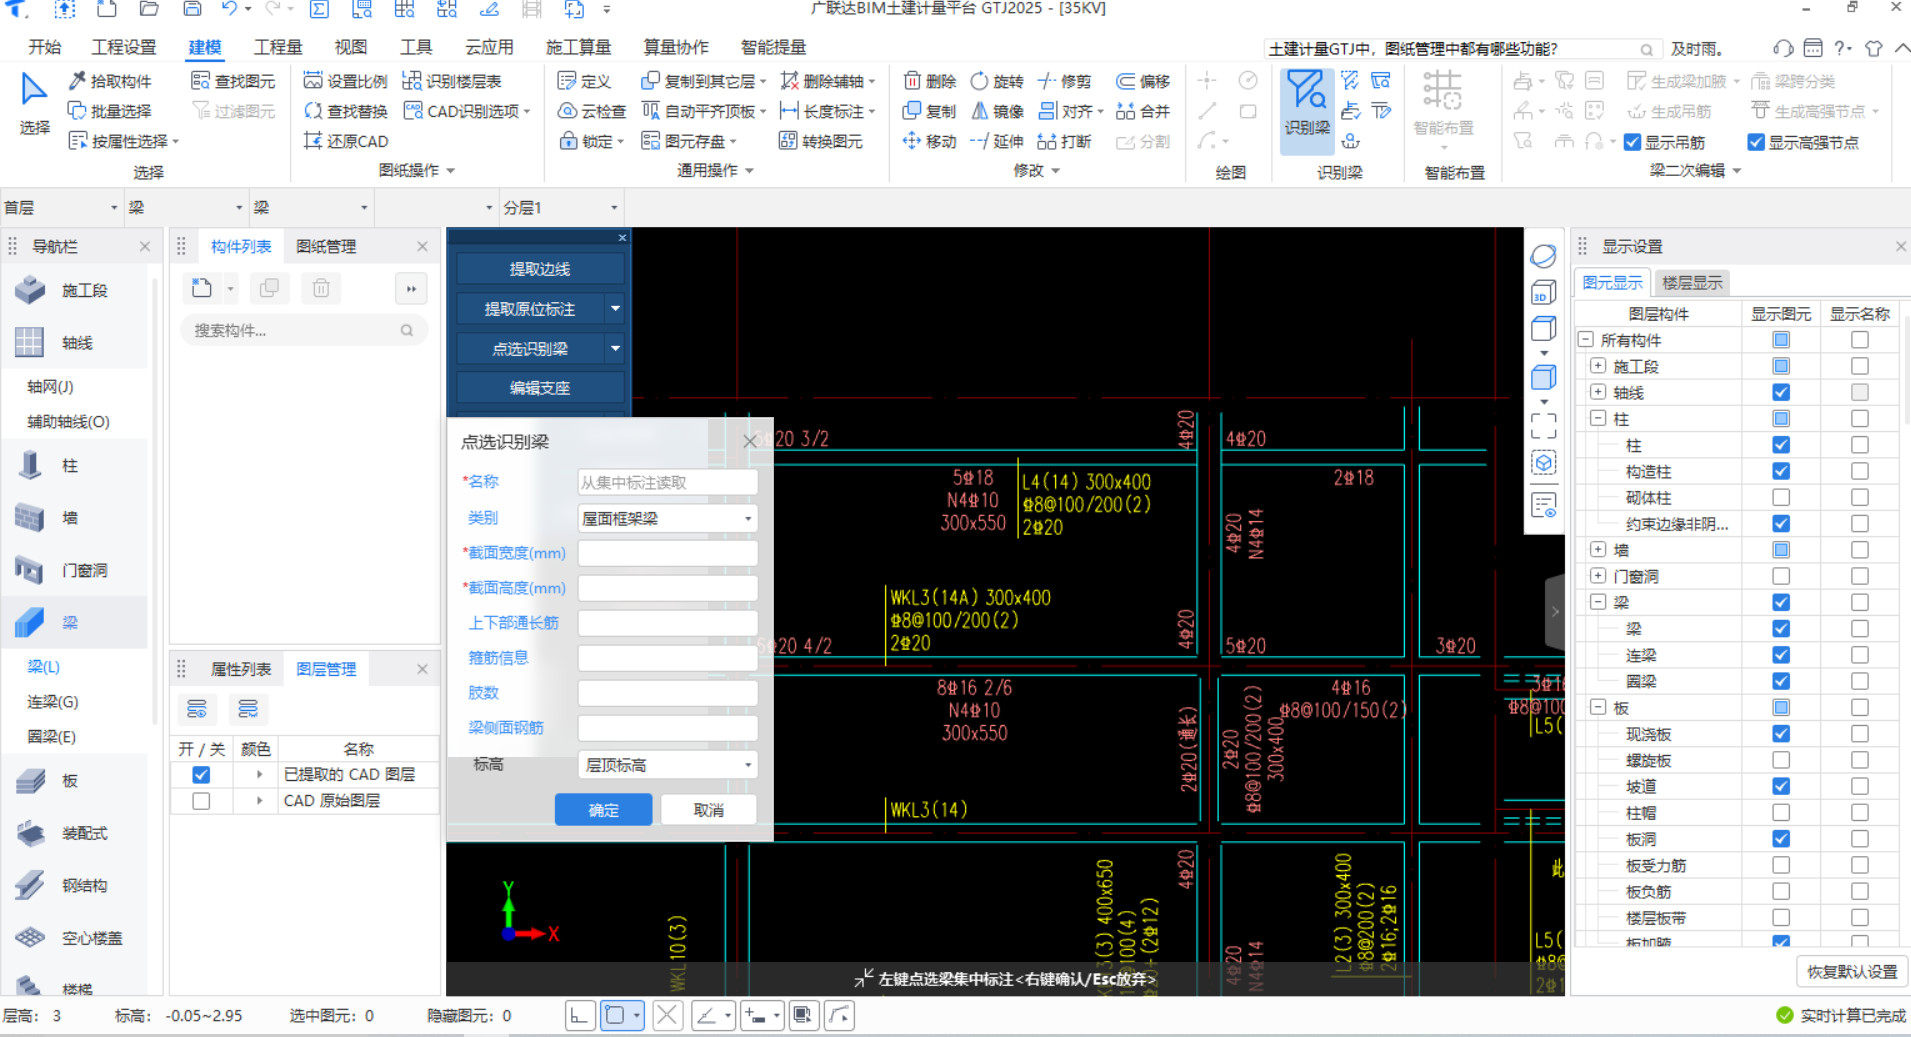Click the 截面宽度(mm) input field
1911x1037 pixels.
(667, 553)
